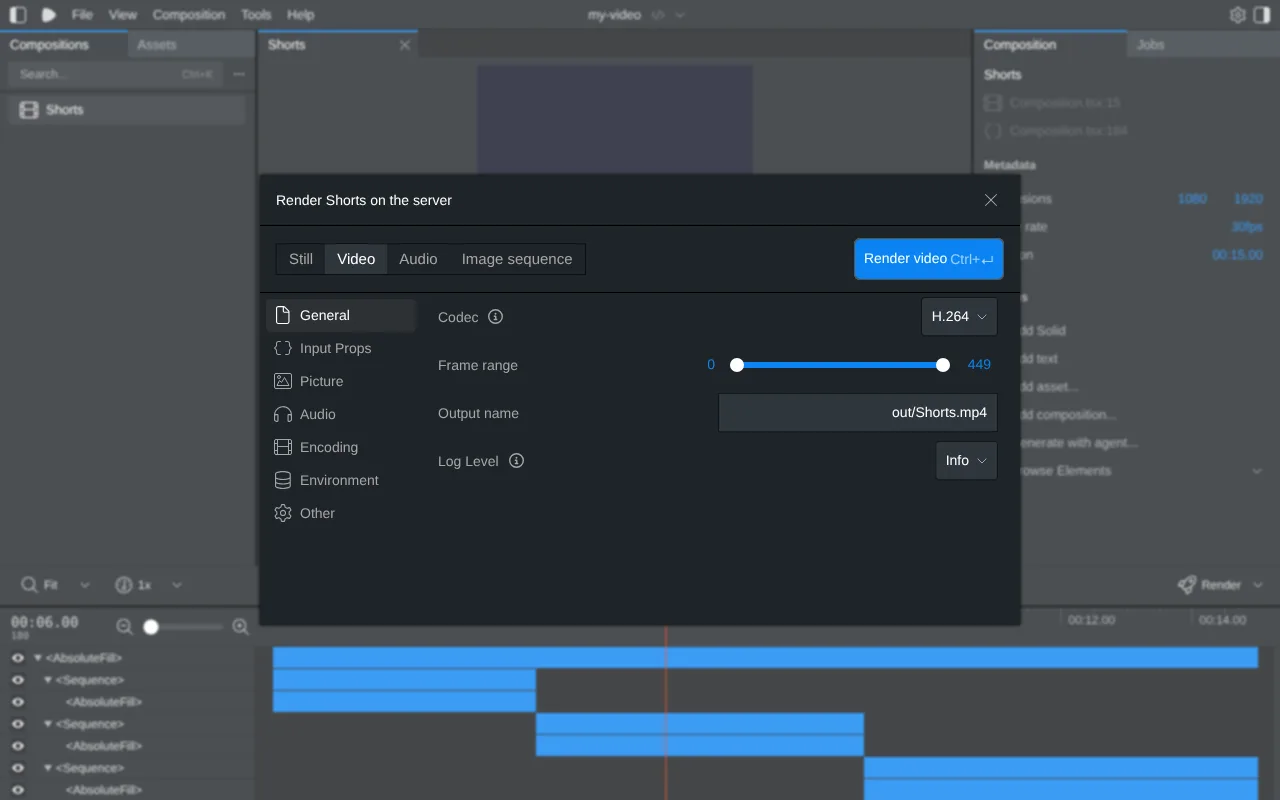Close the Render Shorts dialog

click(991, 200)
